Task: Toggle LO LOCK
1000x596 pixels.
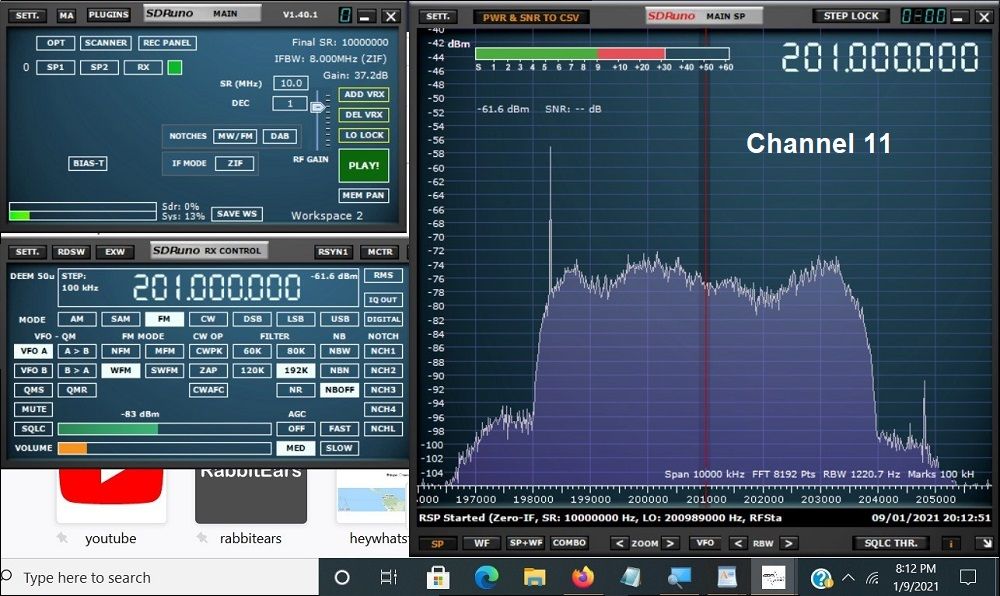Action: coord(364,135)
